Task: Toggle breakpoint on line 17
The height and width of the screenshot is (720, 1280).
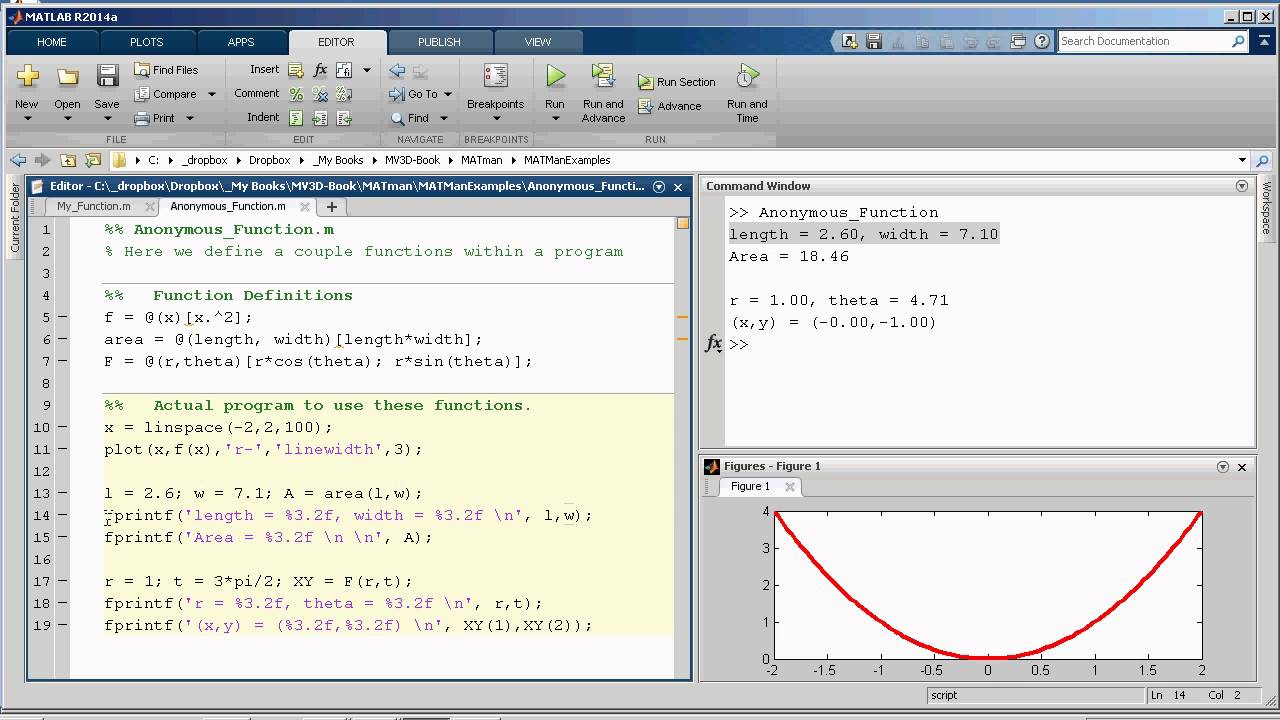Action: tap(62, 581)
